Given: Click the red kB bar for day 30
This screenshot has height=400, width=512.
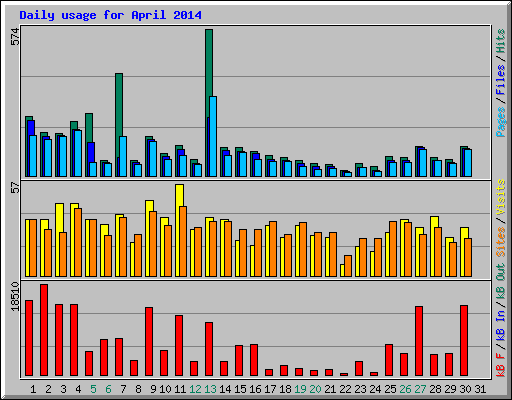Looking at the screenshot, I should coord(464,340).
